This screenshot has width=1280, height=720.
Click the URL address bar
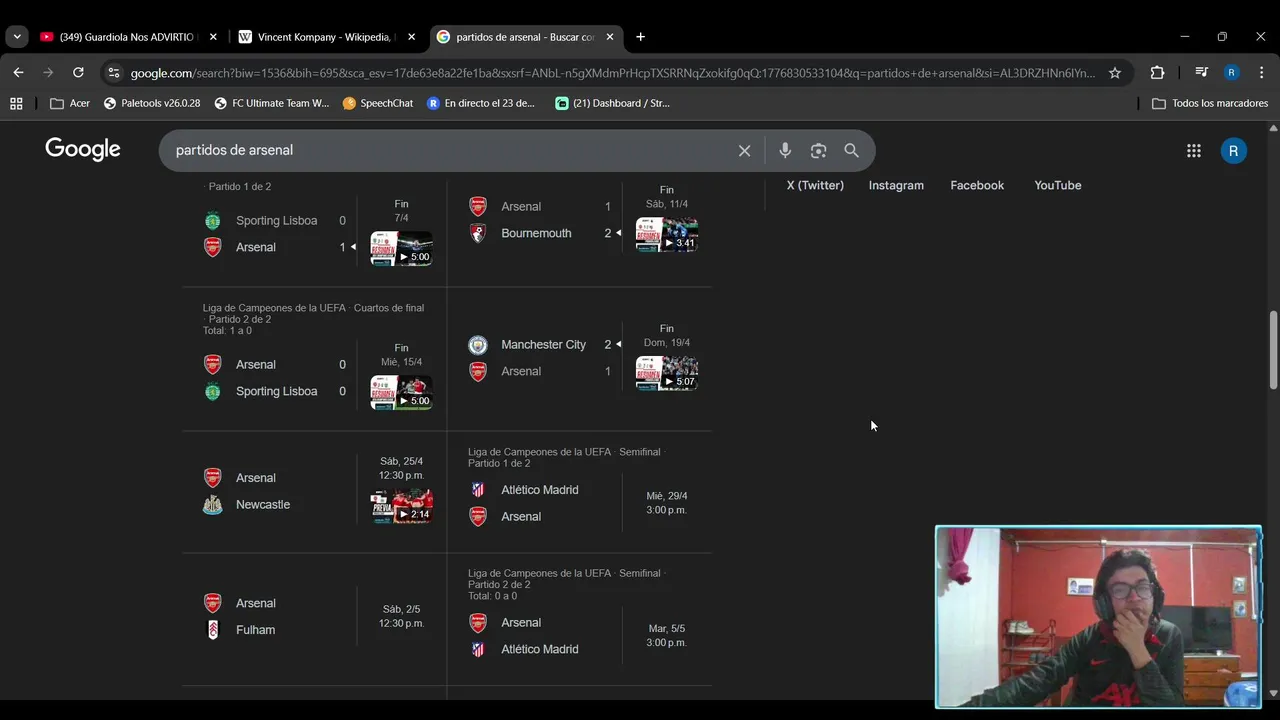click(612, 73)
